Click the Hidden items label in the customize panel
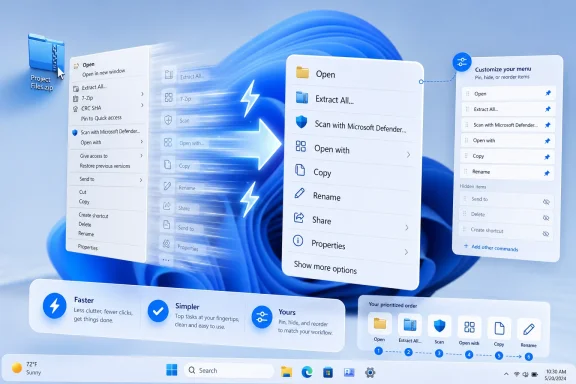576x384 pixels. click(x=473, y=186)
